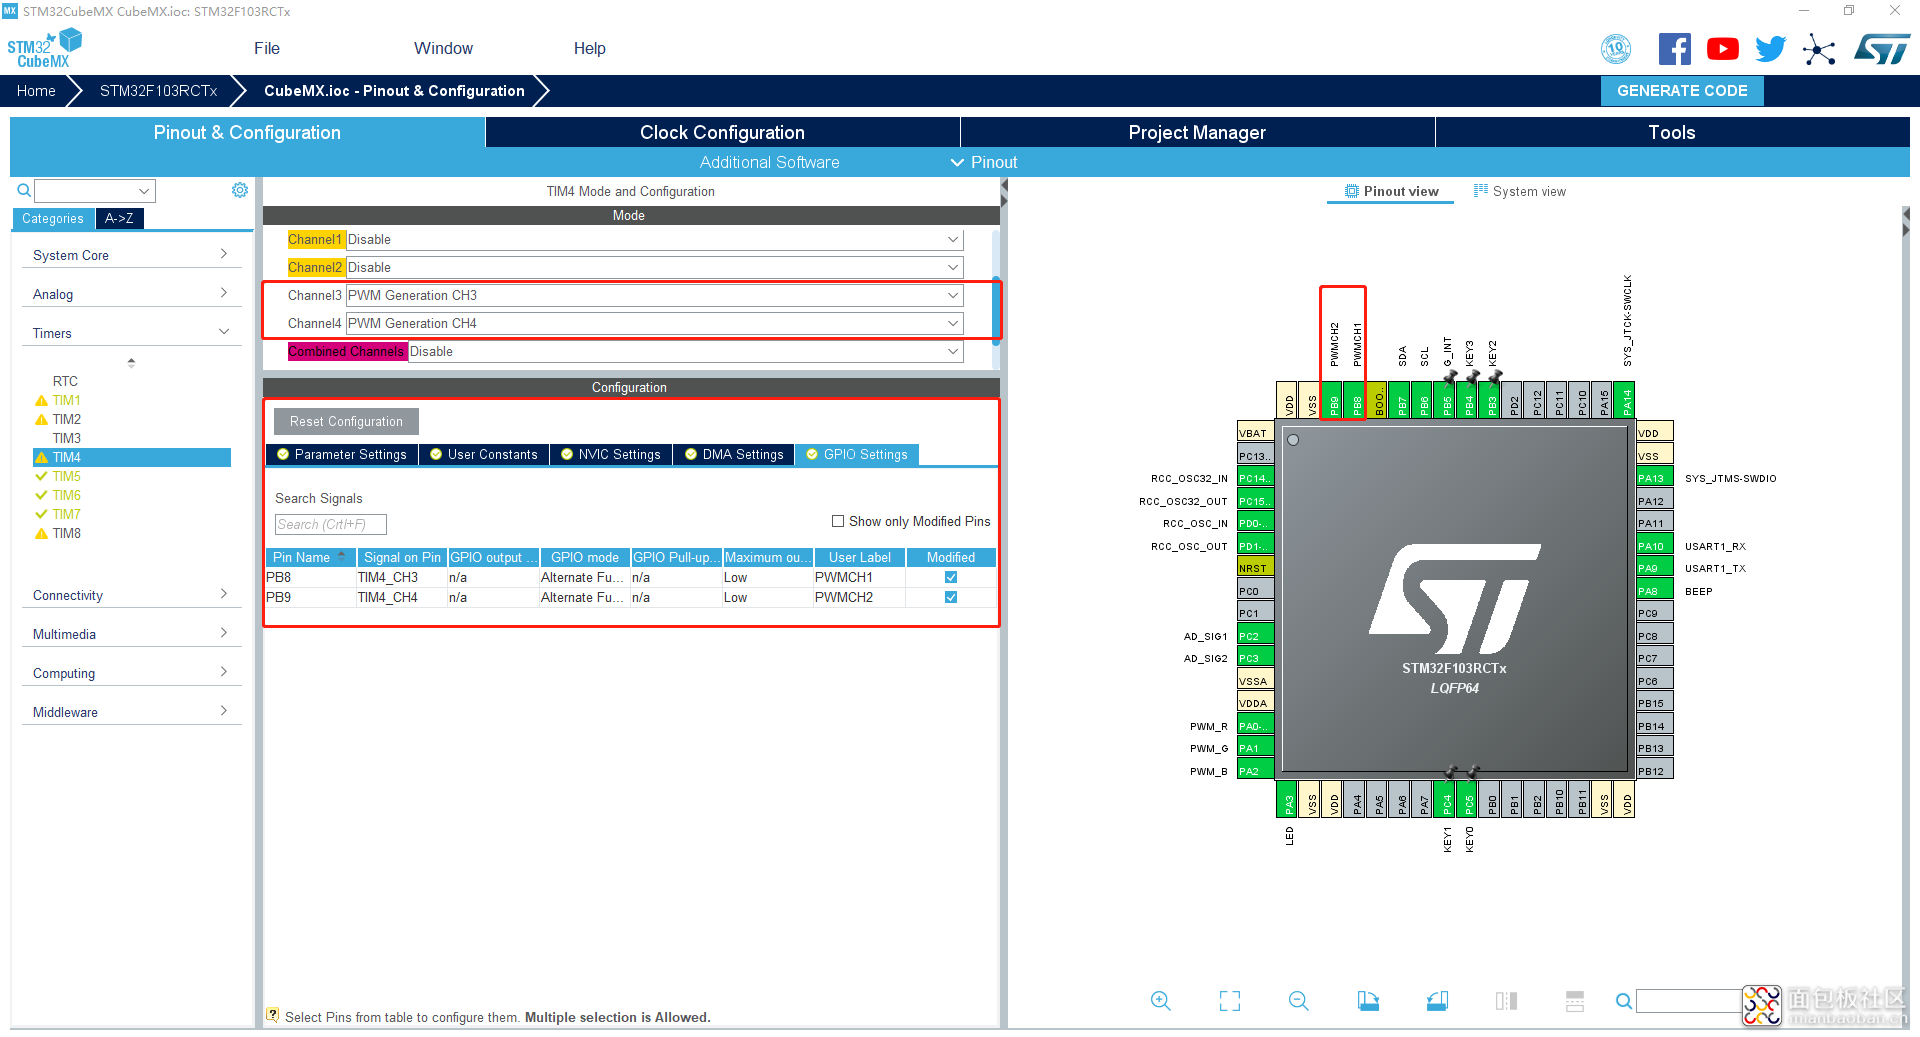
Task: Click the PA3 LED pin on the chip
Action: click(x=1289, y=799)
